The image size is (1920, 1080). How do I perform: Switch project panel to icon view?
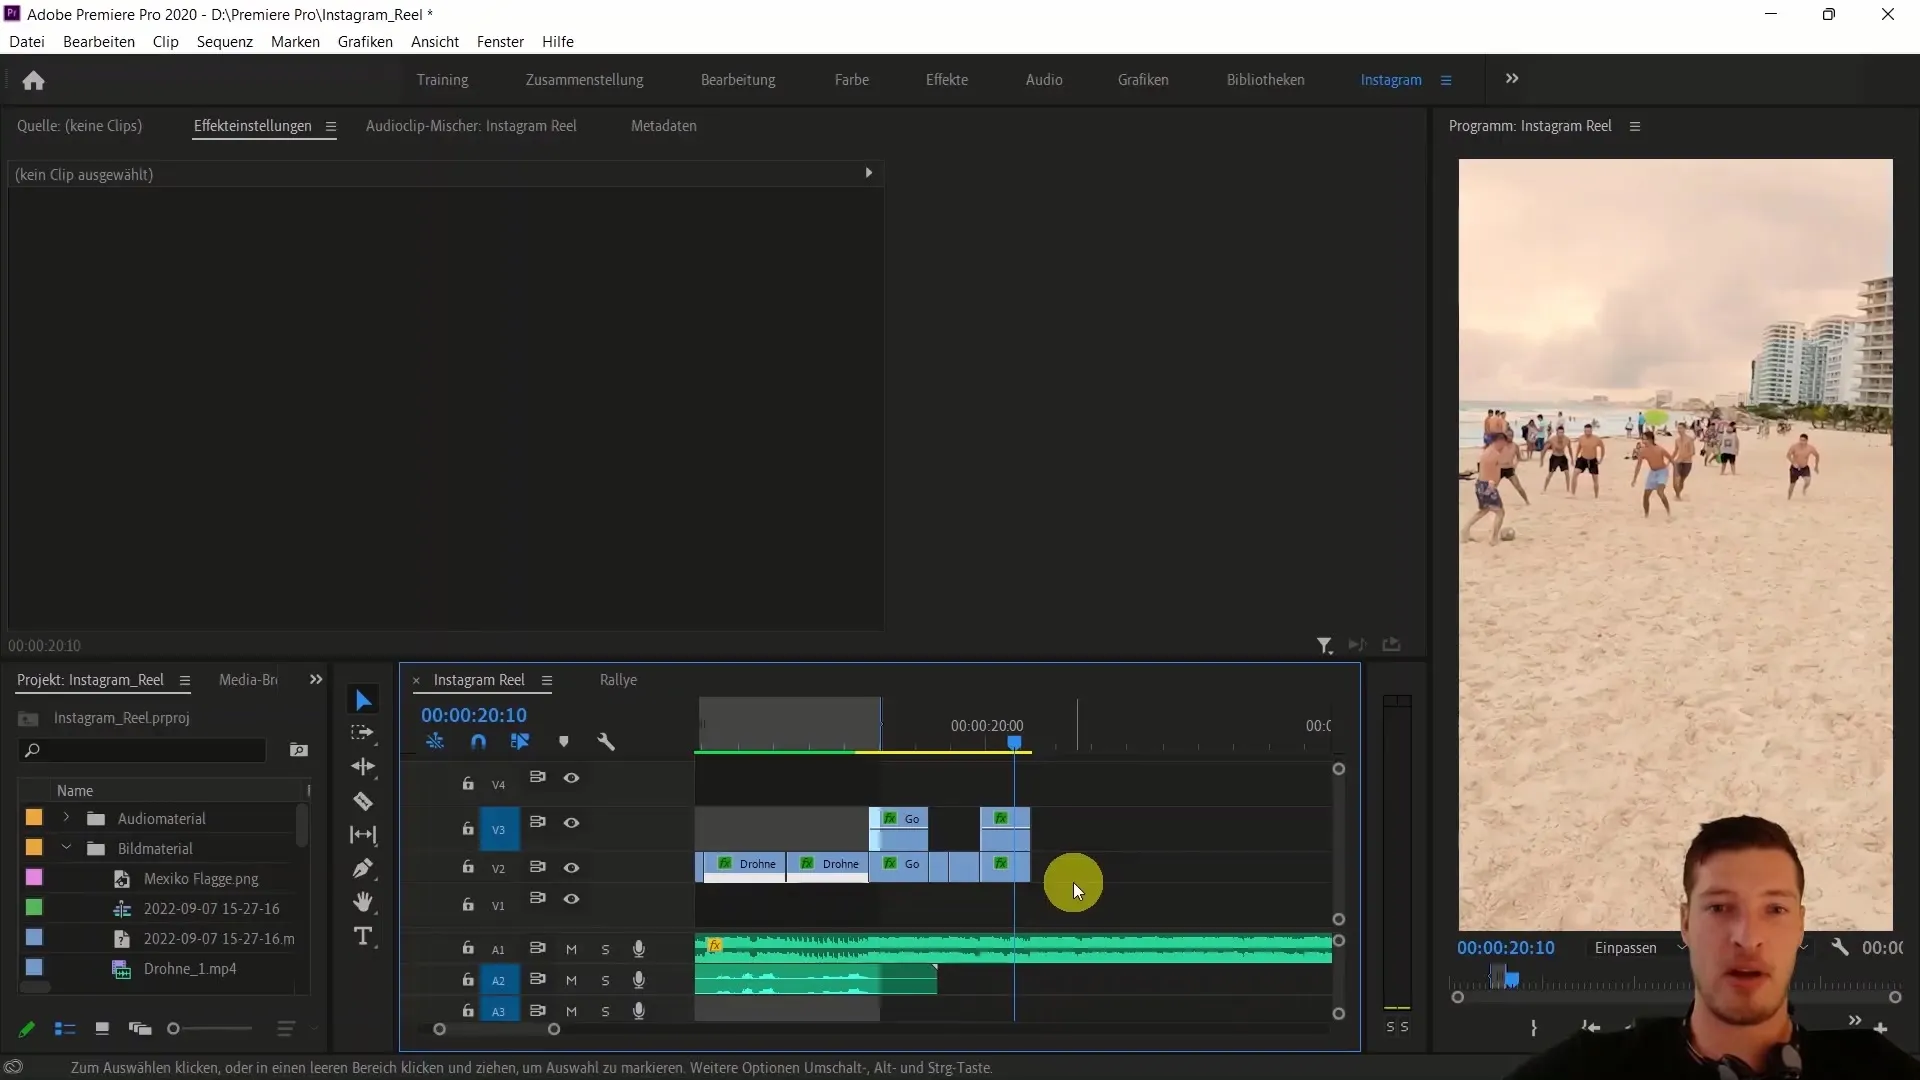pos(102,1029)
